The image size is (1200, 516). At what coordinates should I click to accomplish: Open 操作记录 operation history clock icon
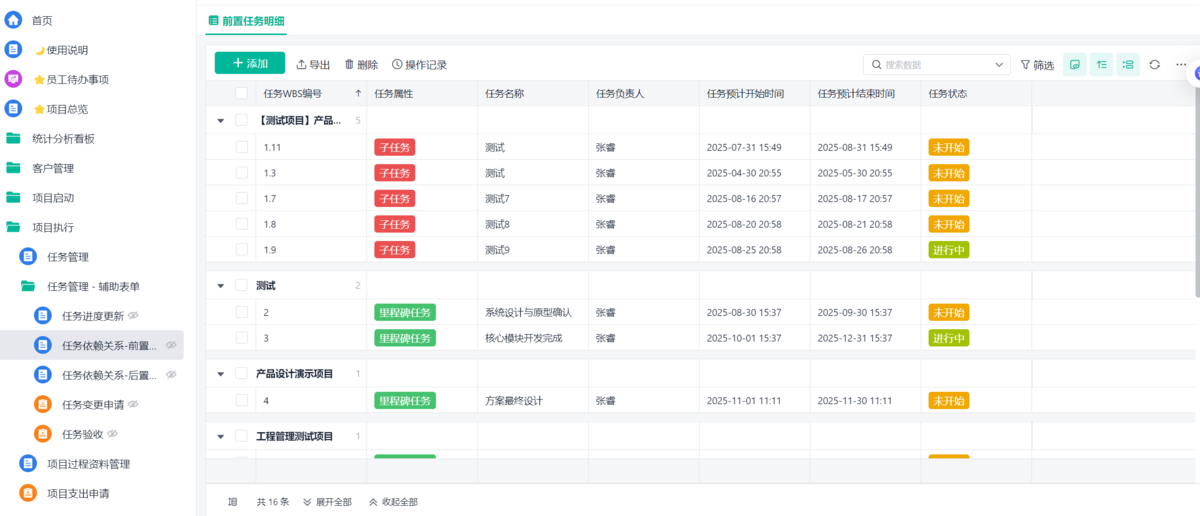point(397,65)
